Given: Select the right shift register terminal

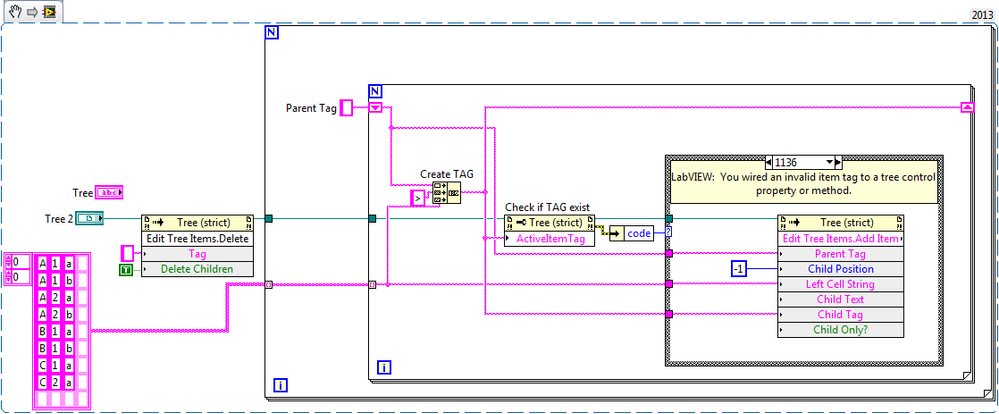Looking at the screenshot, I should tap(967, 108).
